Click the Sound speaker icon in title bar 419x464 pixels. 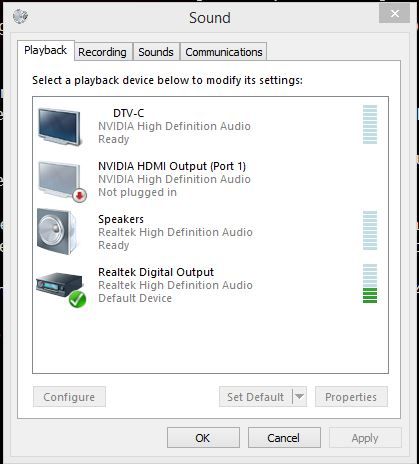(20, 16)
